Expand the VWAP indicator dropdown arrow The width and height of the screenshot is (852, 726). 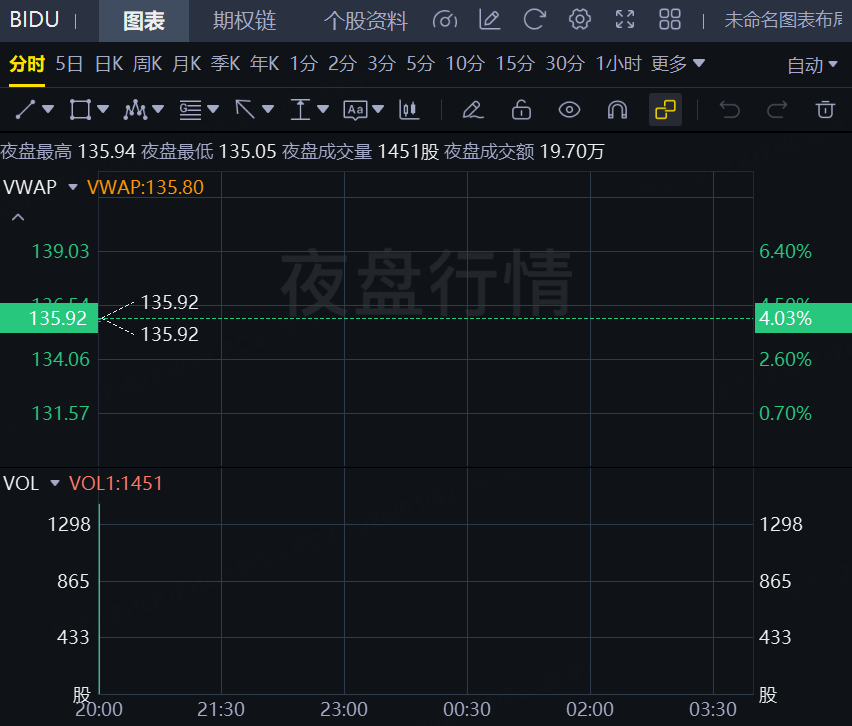72,187
